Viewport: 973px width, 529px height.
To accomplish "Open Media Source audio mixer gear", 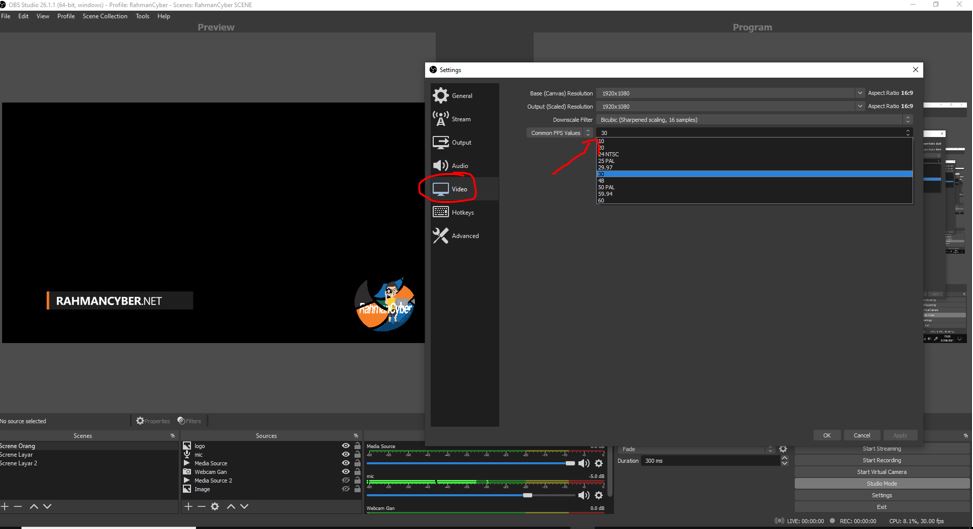I will pos(599,463).
